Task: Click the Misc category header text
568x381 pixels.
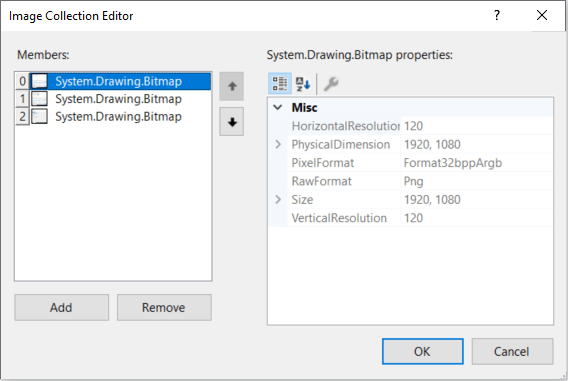Action: pyautogui.click(x=304, y=108)
